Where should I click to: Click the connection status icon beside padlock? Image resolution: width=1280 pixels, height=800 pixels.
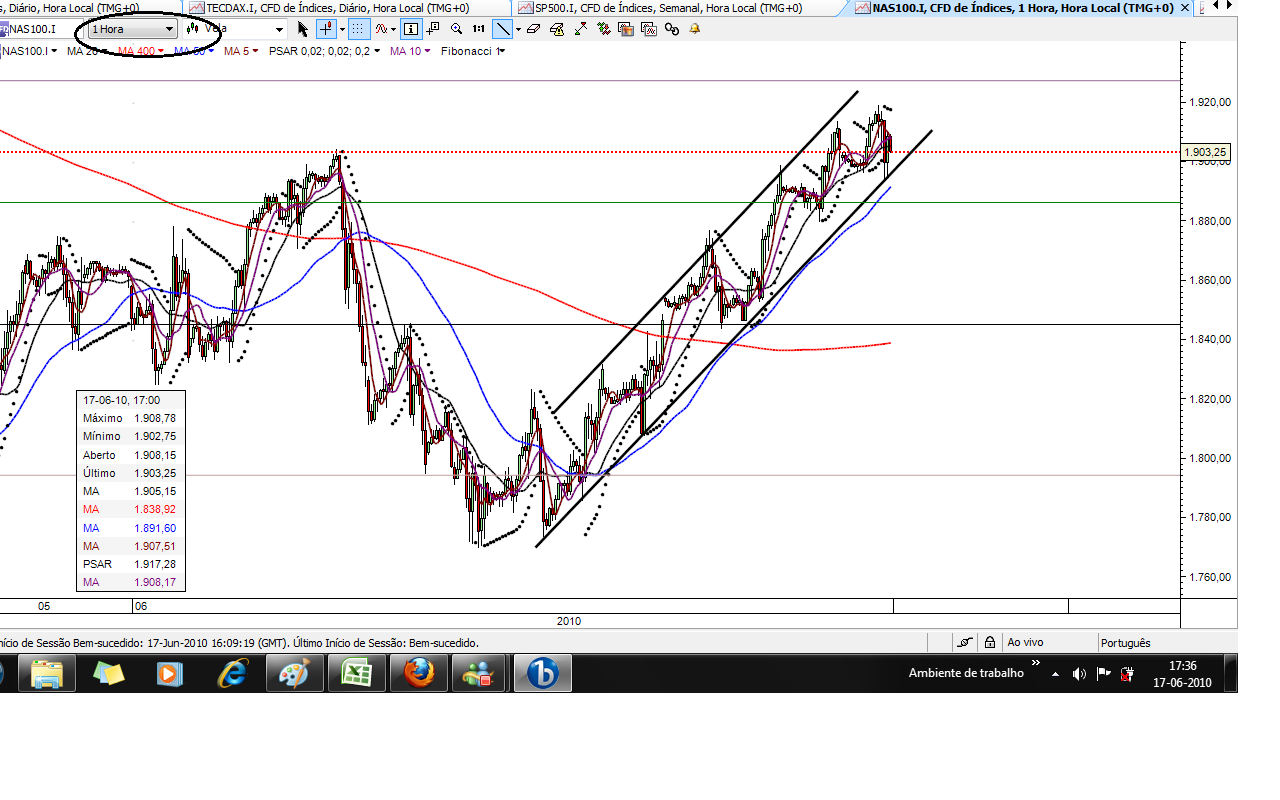(965, 643)
